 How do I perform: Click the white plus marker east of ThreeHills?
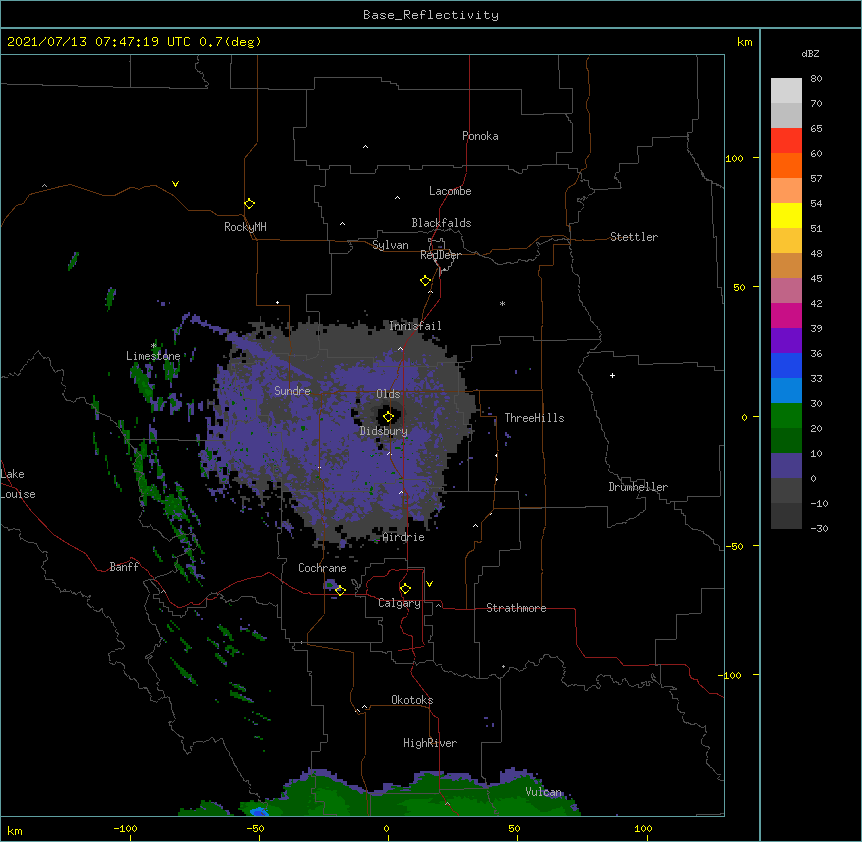(612, 375)
